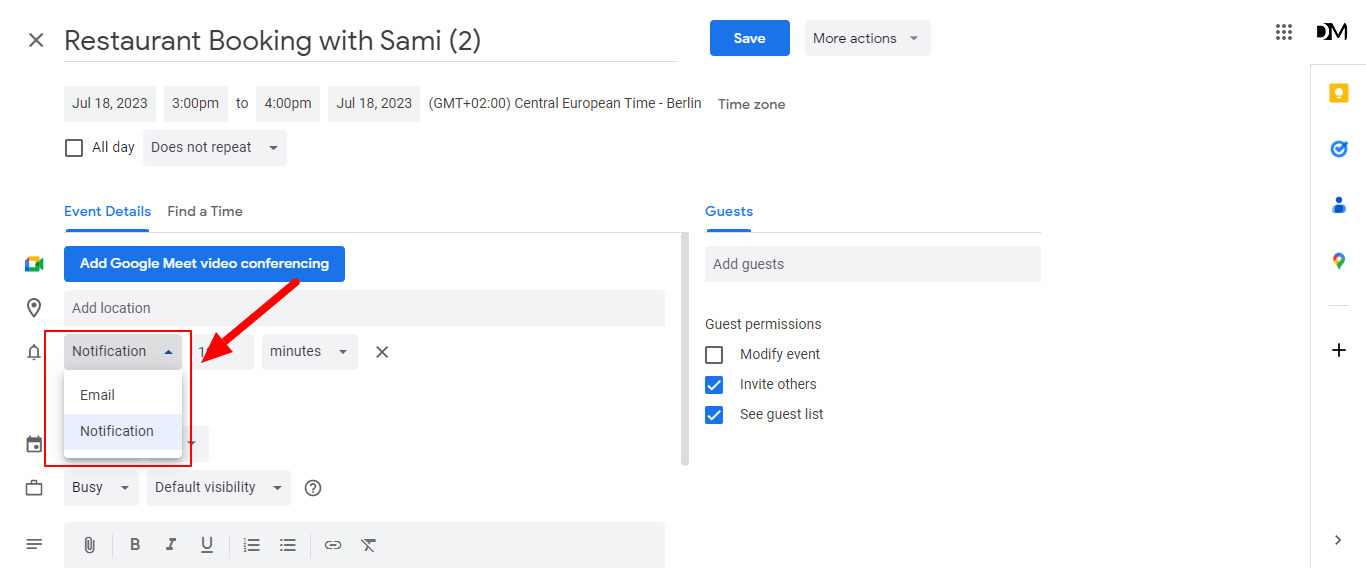Click the Google apps grid icon

(1284, 32)
